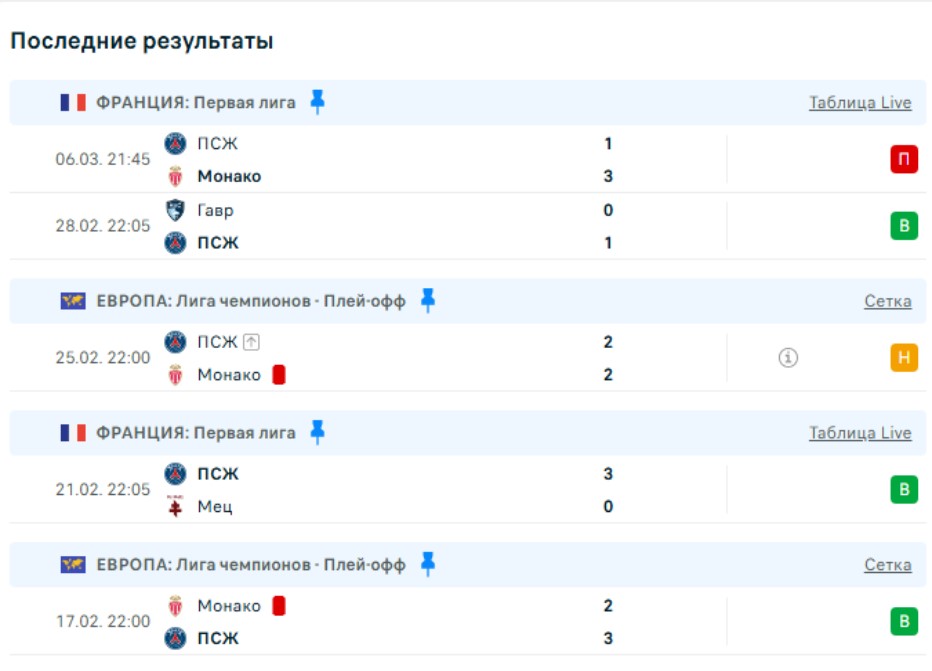Click the Монако logo in 06.03 match
932x671 pixels.
click(176, 176)
